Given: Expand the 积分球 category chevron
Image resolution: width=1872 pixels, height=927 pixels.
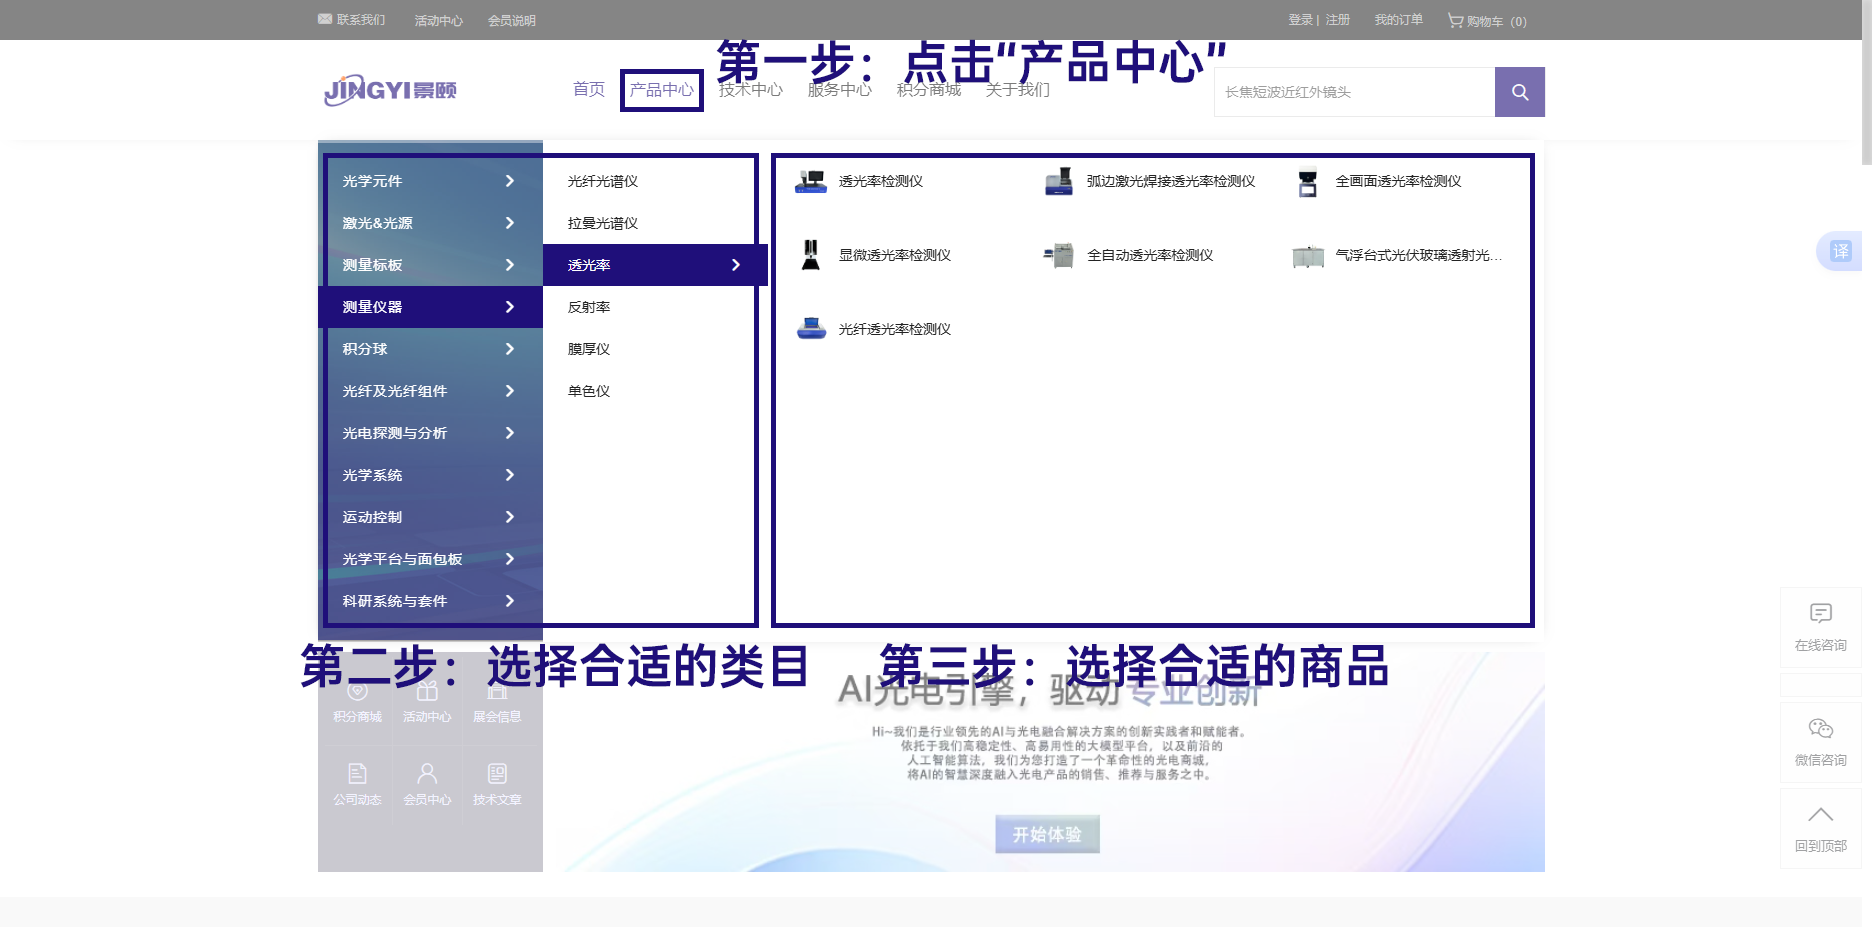Looking at the screenshot, I should (509, 349).
